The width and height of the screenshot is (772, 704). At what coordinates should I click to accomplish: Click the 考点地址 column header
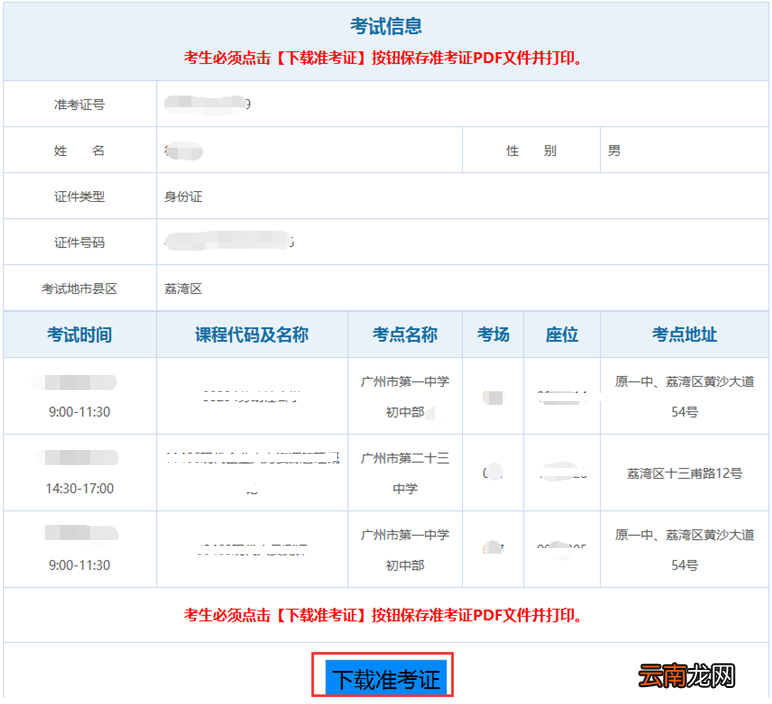684,335
